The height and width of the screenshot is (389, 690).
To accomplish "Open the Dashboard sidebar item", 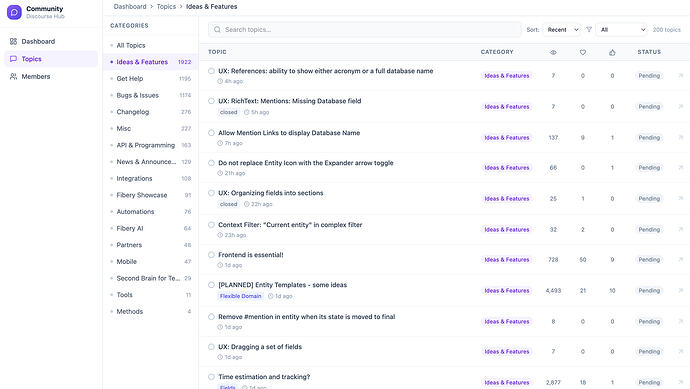I will 51,41.
